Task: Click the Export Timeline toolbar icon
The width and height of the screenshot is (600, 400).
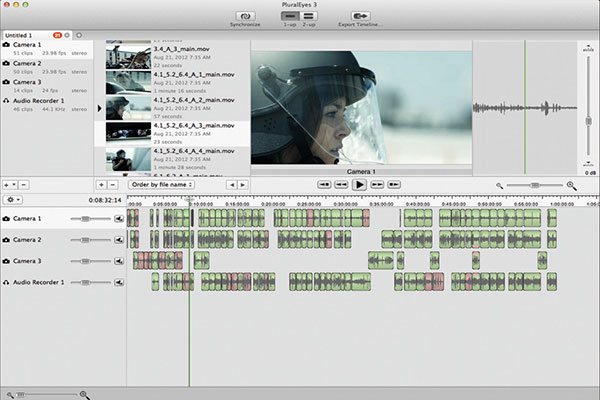Action: click(x=360, y=16)
